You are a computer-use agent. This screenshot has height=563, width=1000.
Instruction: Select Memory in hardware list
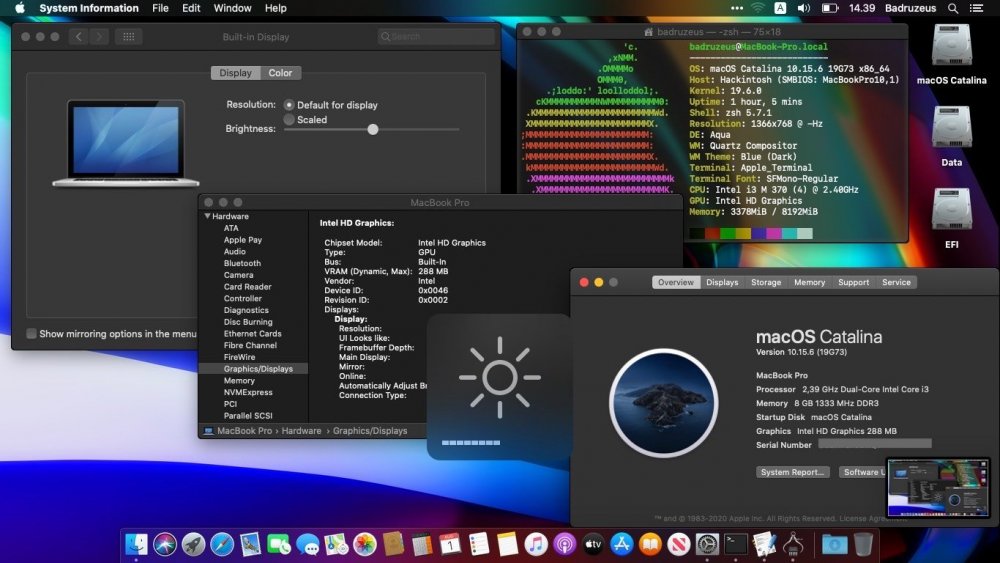(x=239, y=380)
